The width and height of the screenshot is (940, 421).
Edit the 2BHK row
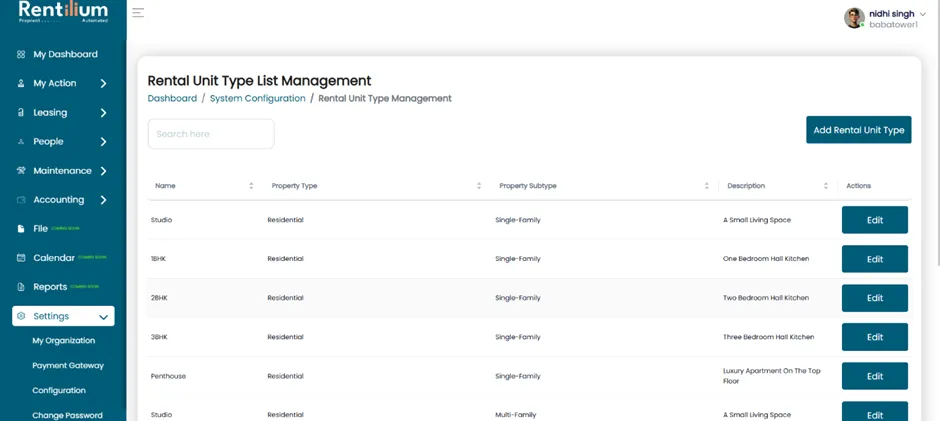coord(875,298)
